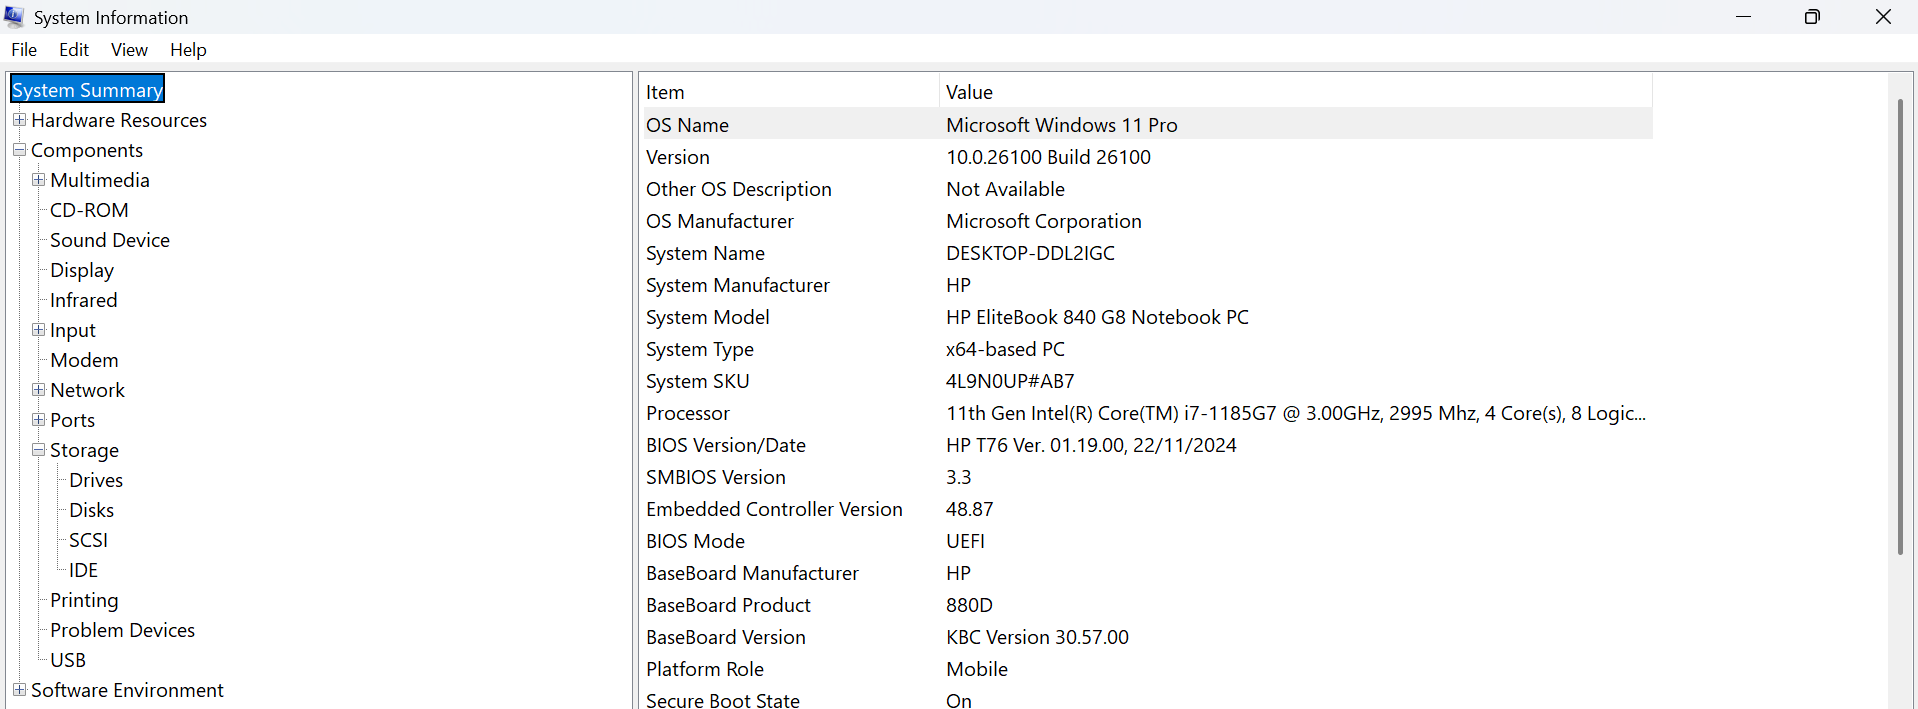Open Disks under Storage
The image size is (1918, 709).
[92, 510]
